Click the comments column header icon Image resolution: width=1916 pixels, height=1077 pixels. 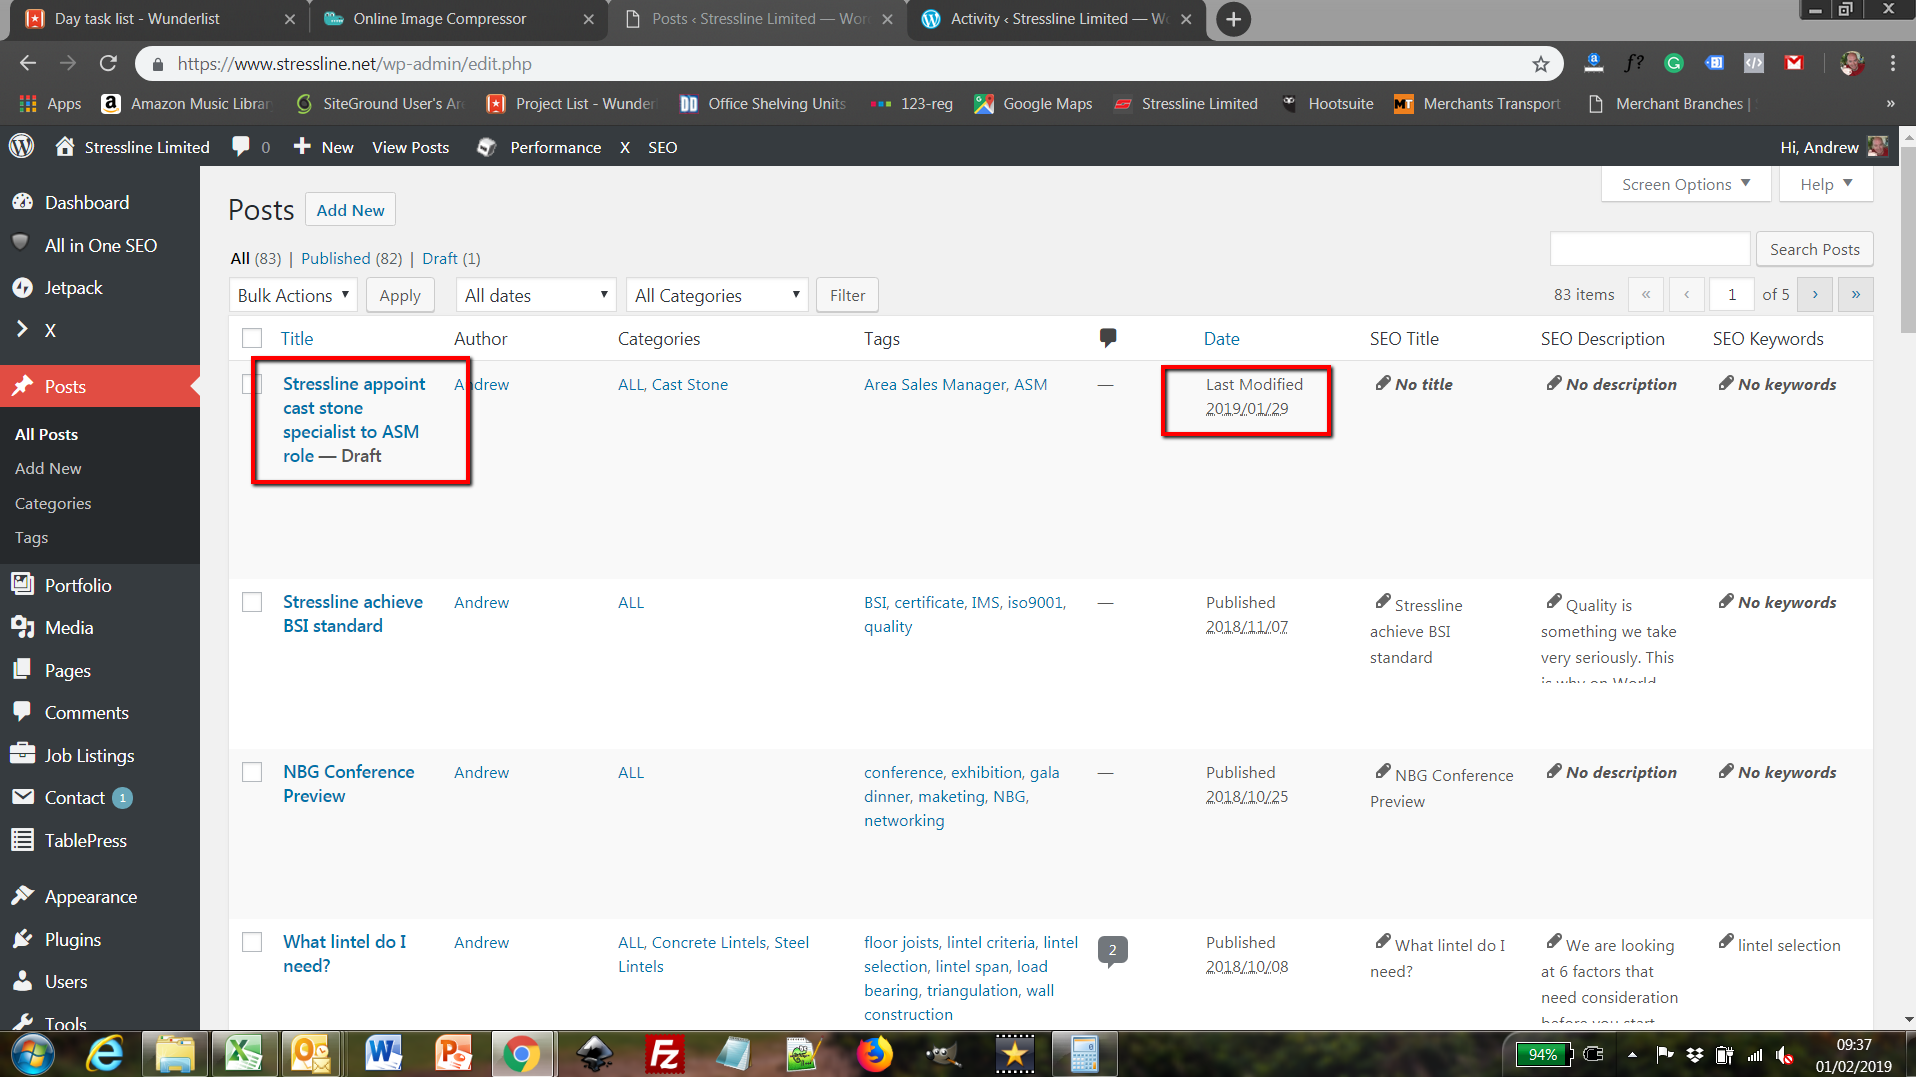coord(1108,338)
